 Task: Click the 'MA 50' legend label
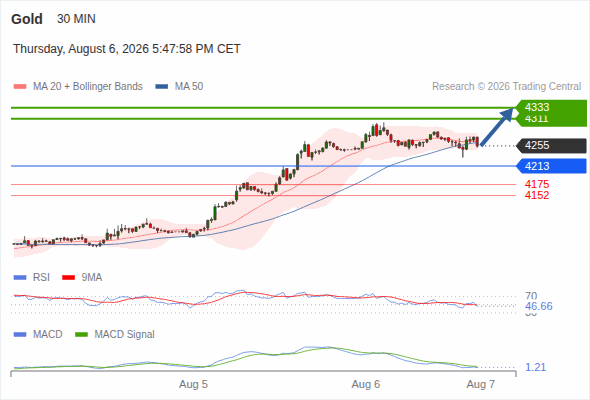click(x=189, y=87)
